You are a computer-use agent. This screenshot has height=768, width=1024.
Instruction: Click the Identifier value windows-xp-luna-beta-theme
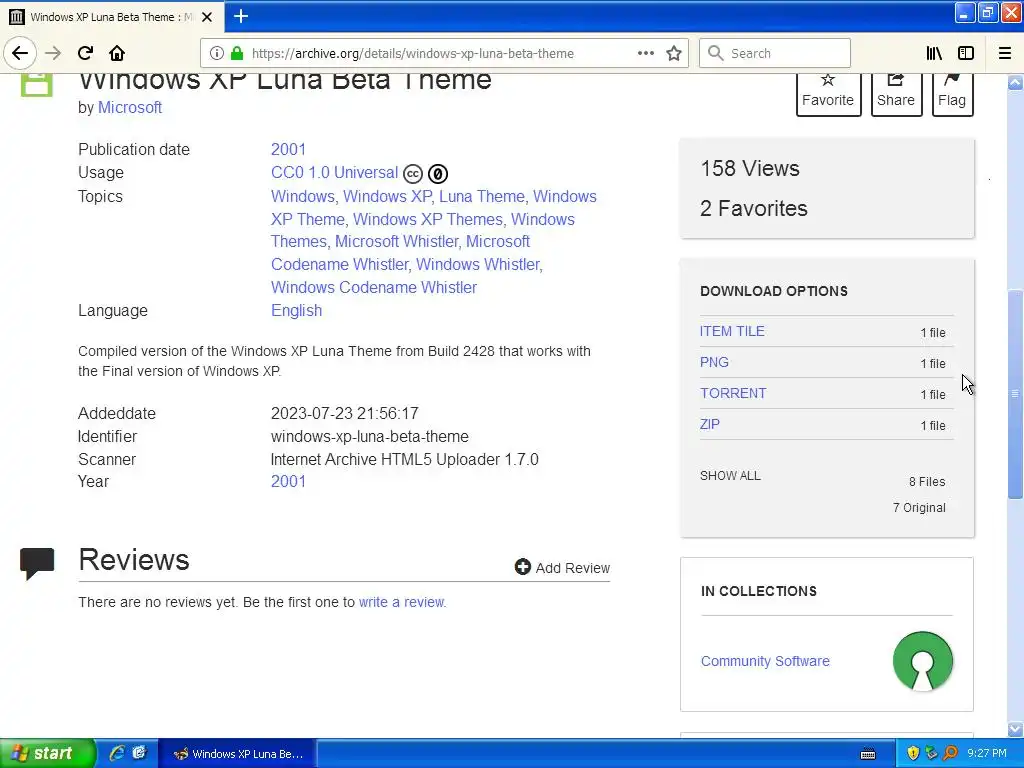pos(370,436)
